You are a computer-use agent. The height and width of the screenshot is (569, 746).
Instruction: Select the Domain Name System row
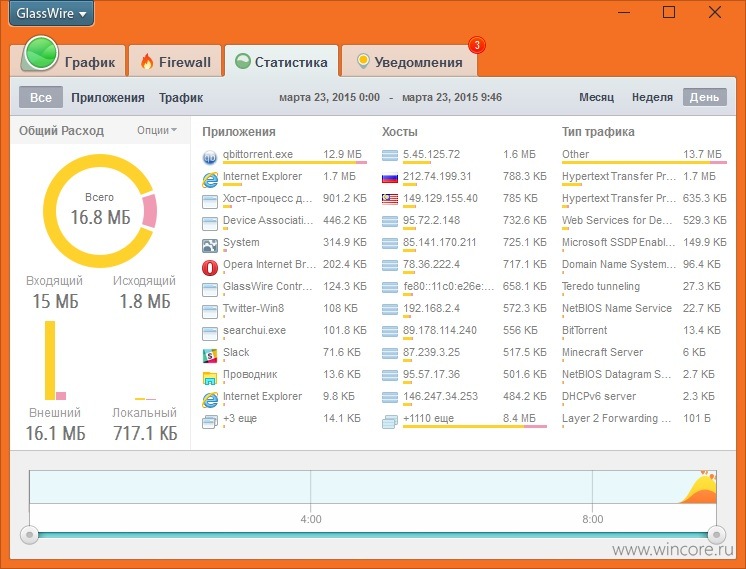coord(644,265)
